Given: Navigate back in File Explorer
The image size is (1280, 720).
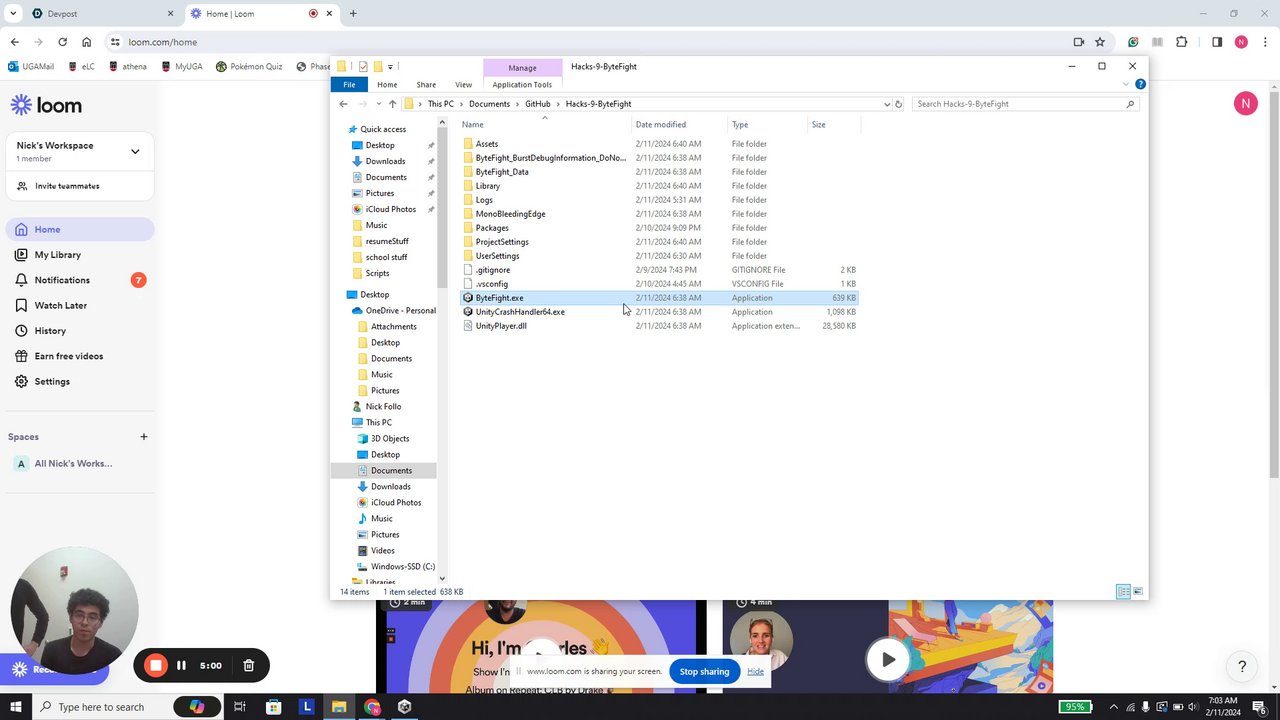Looking at the screenshot, I should [344, 104].
